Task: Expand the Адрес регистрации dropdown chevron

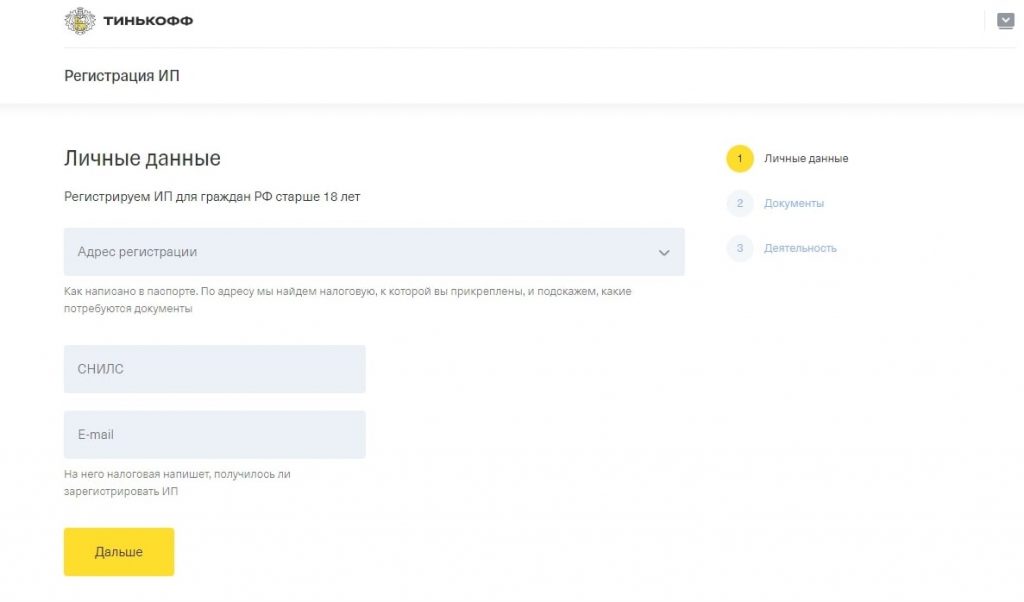Action: pos(664,253)
